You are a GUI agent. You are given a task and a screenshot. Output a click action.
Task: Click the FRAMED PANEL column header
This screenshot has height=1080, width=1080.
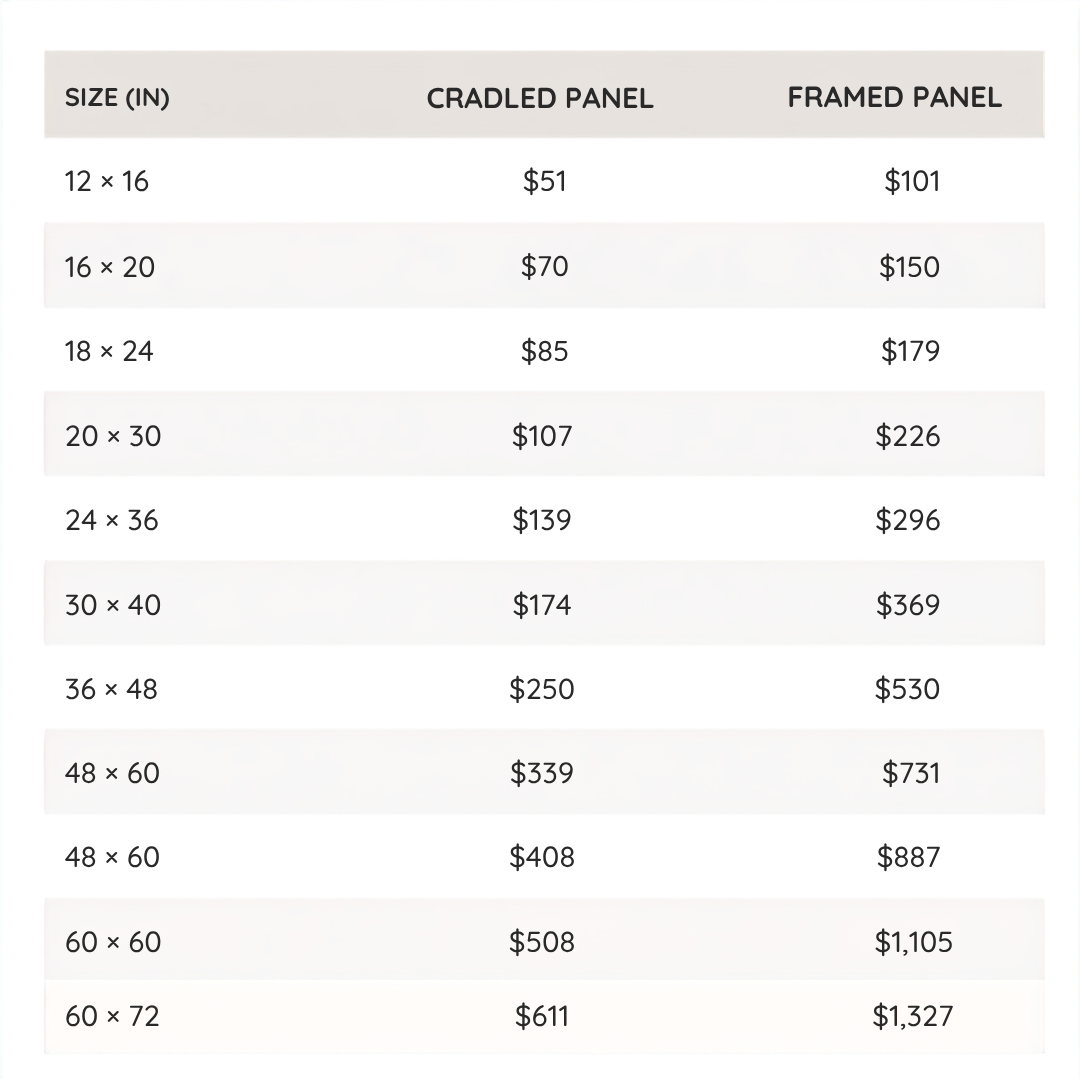[x=894, y=98]
